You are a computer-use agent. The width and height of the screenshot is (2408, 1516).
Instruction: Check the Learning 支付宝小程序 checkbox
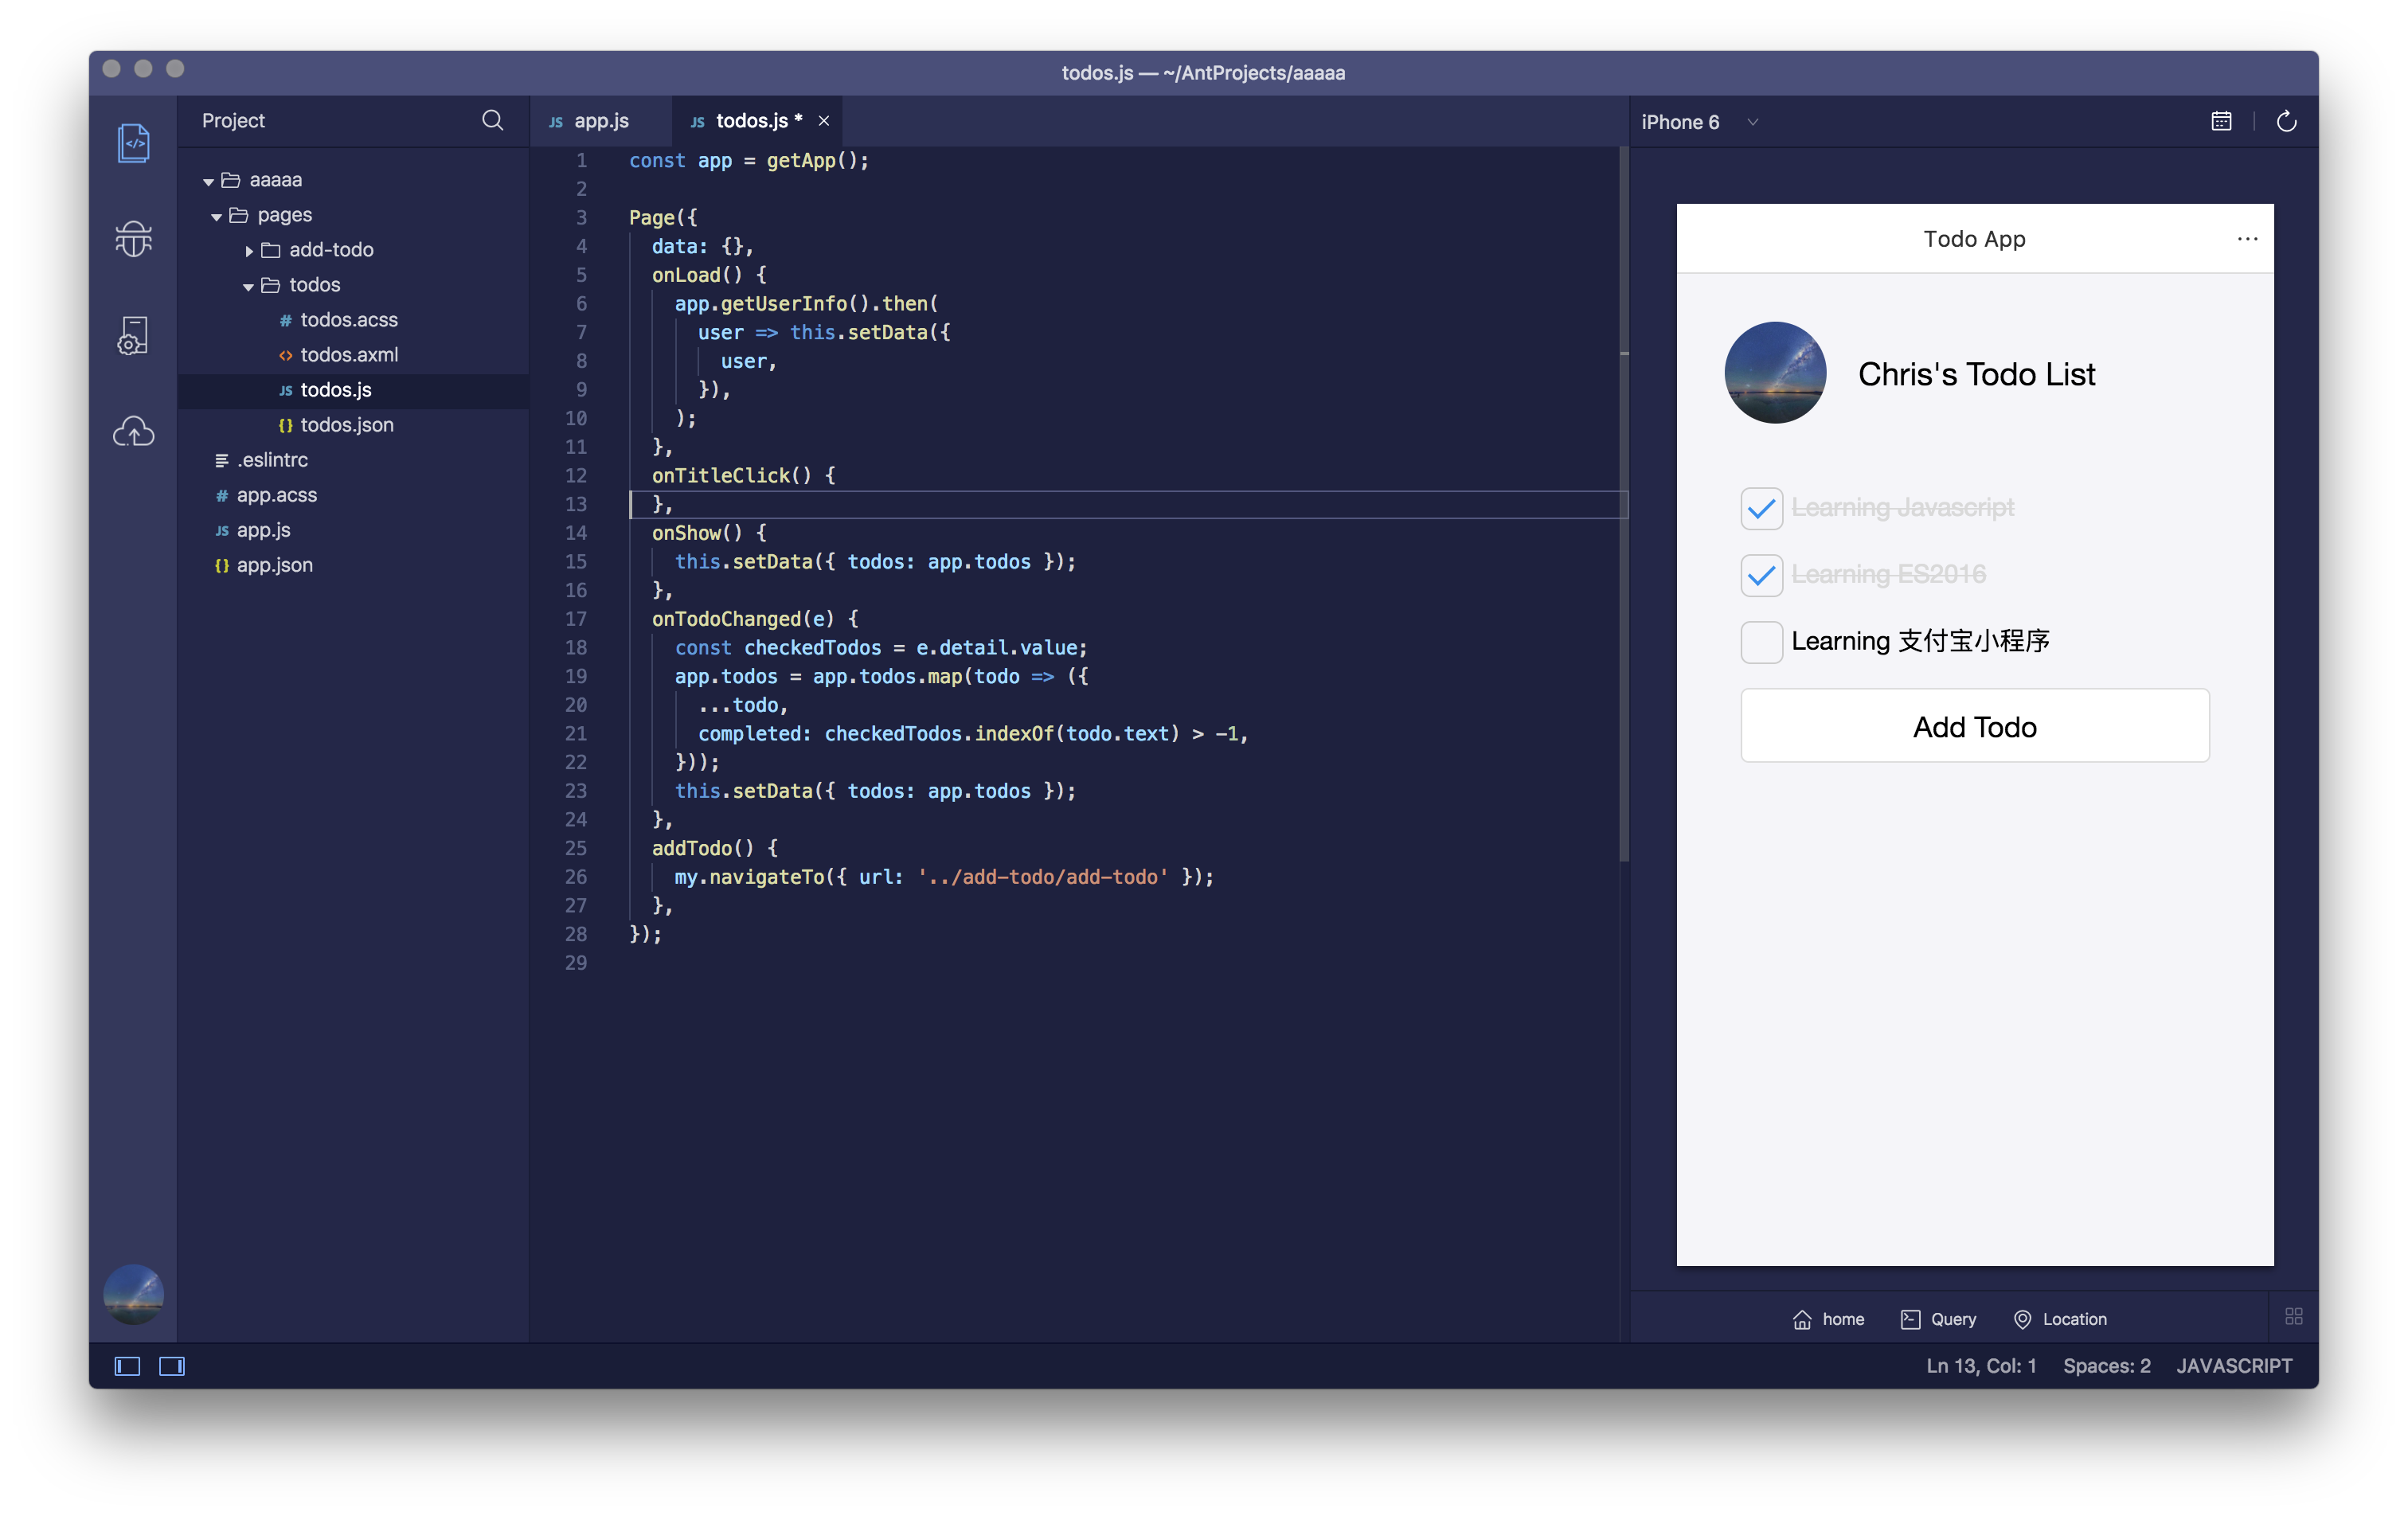1761,642
